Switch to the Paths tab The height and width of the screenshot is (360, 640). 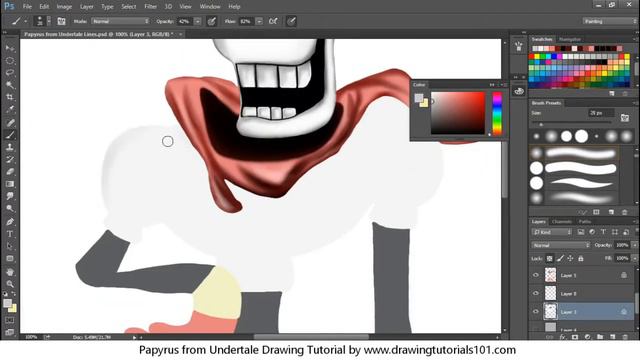pos(585,222)
